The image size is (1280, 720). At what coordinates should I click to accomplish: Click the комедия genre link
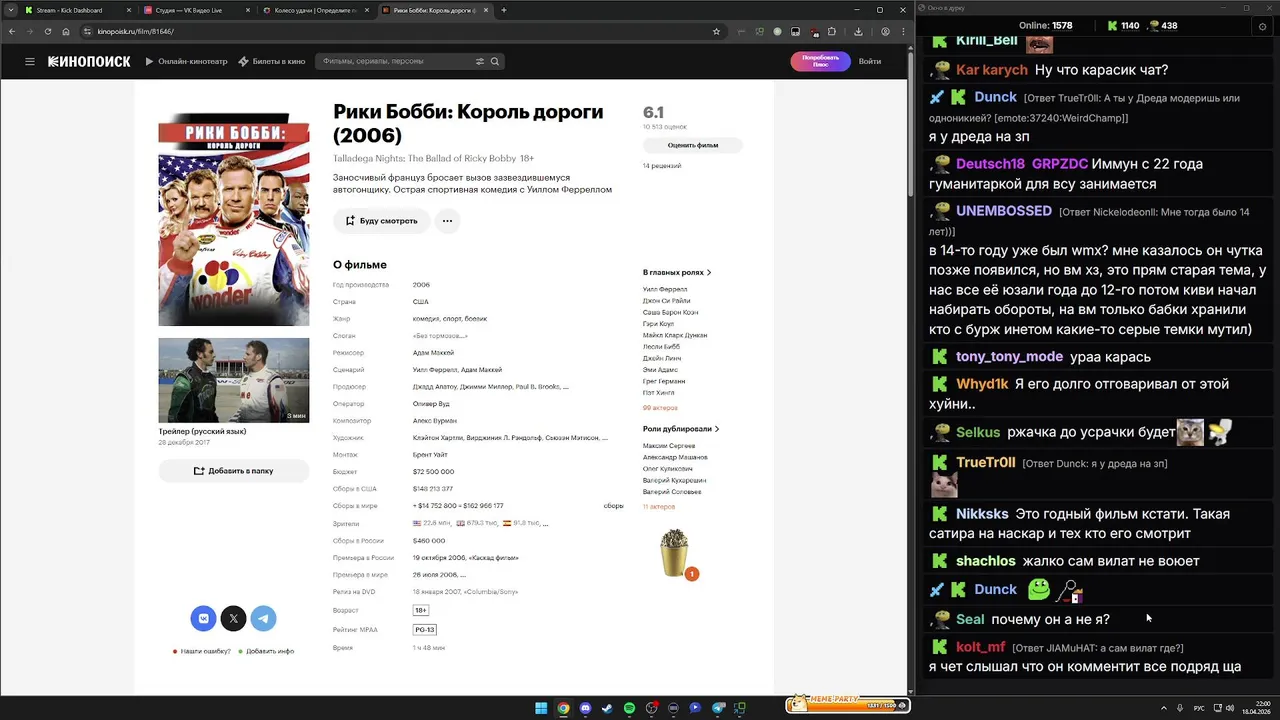426,319
